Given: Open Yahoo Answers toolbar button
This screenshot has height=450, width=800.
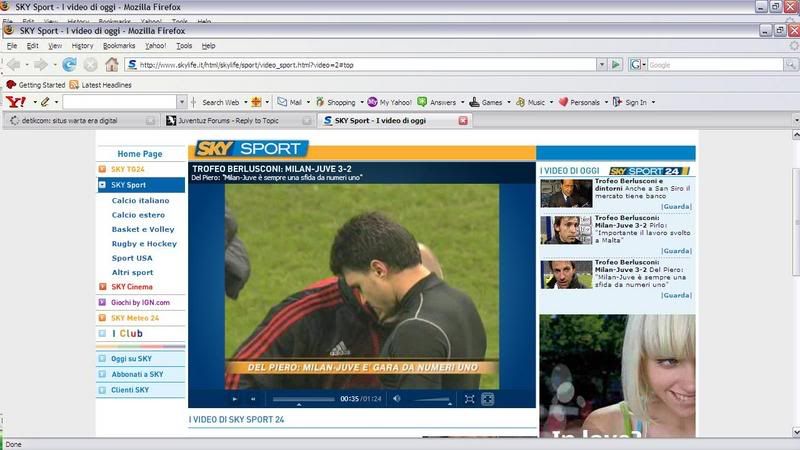Looking at the screenshot, I should coord(437,102).
